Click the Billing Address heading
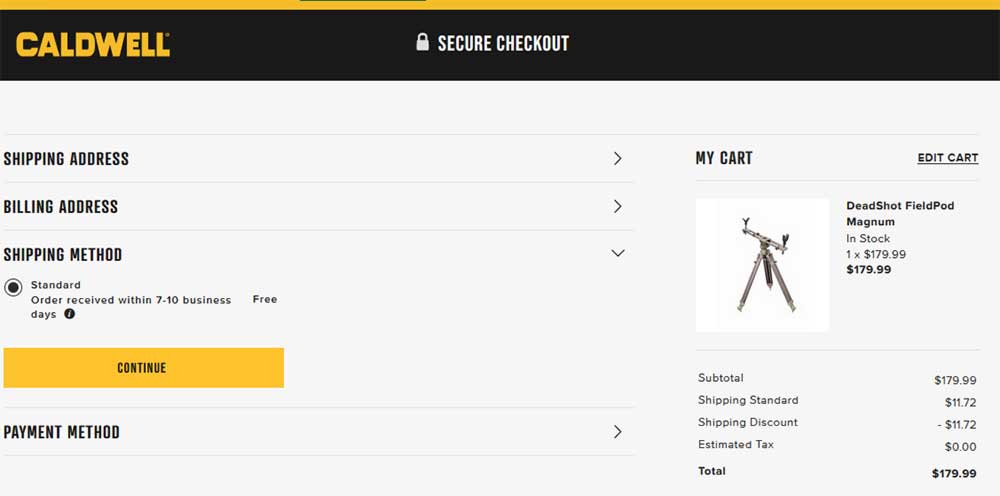The width and height of the screenshot is (1000, 496). [61, 207]
